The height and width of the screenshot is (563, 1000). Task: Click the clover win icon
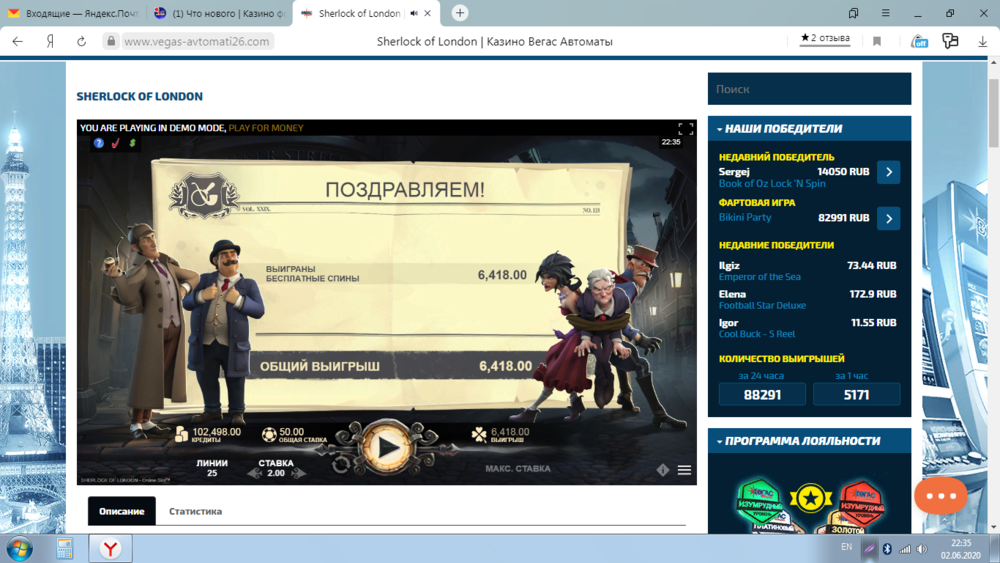479,434
